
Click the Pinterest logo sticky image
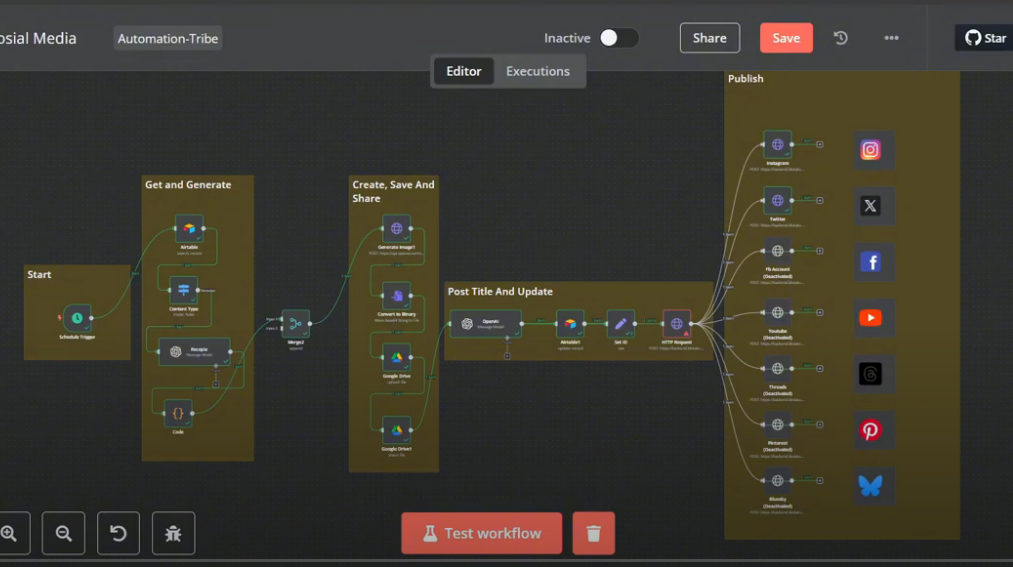click(x=870, y=430)
